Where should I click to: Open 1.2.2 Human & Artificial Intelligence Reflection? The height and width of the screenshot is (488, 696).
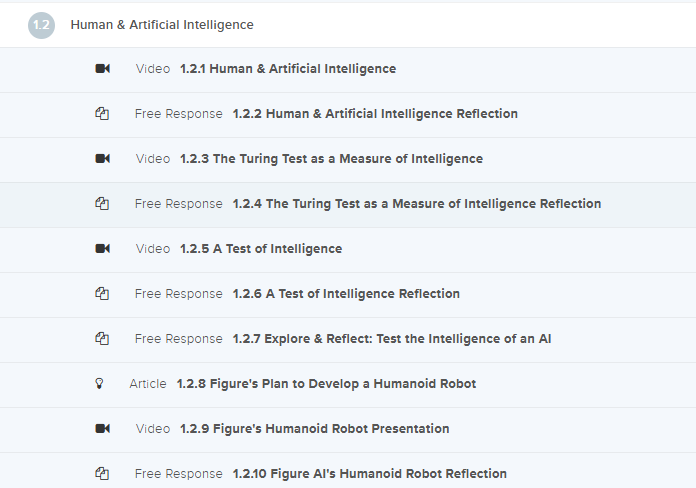point(375,114)
